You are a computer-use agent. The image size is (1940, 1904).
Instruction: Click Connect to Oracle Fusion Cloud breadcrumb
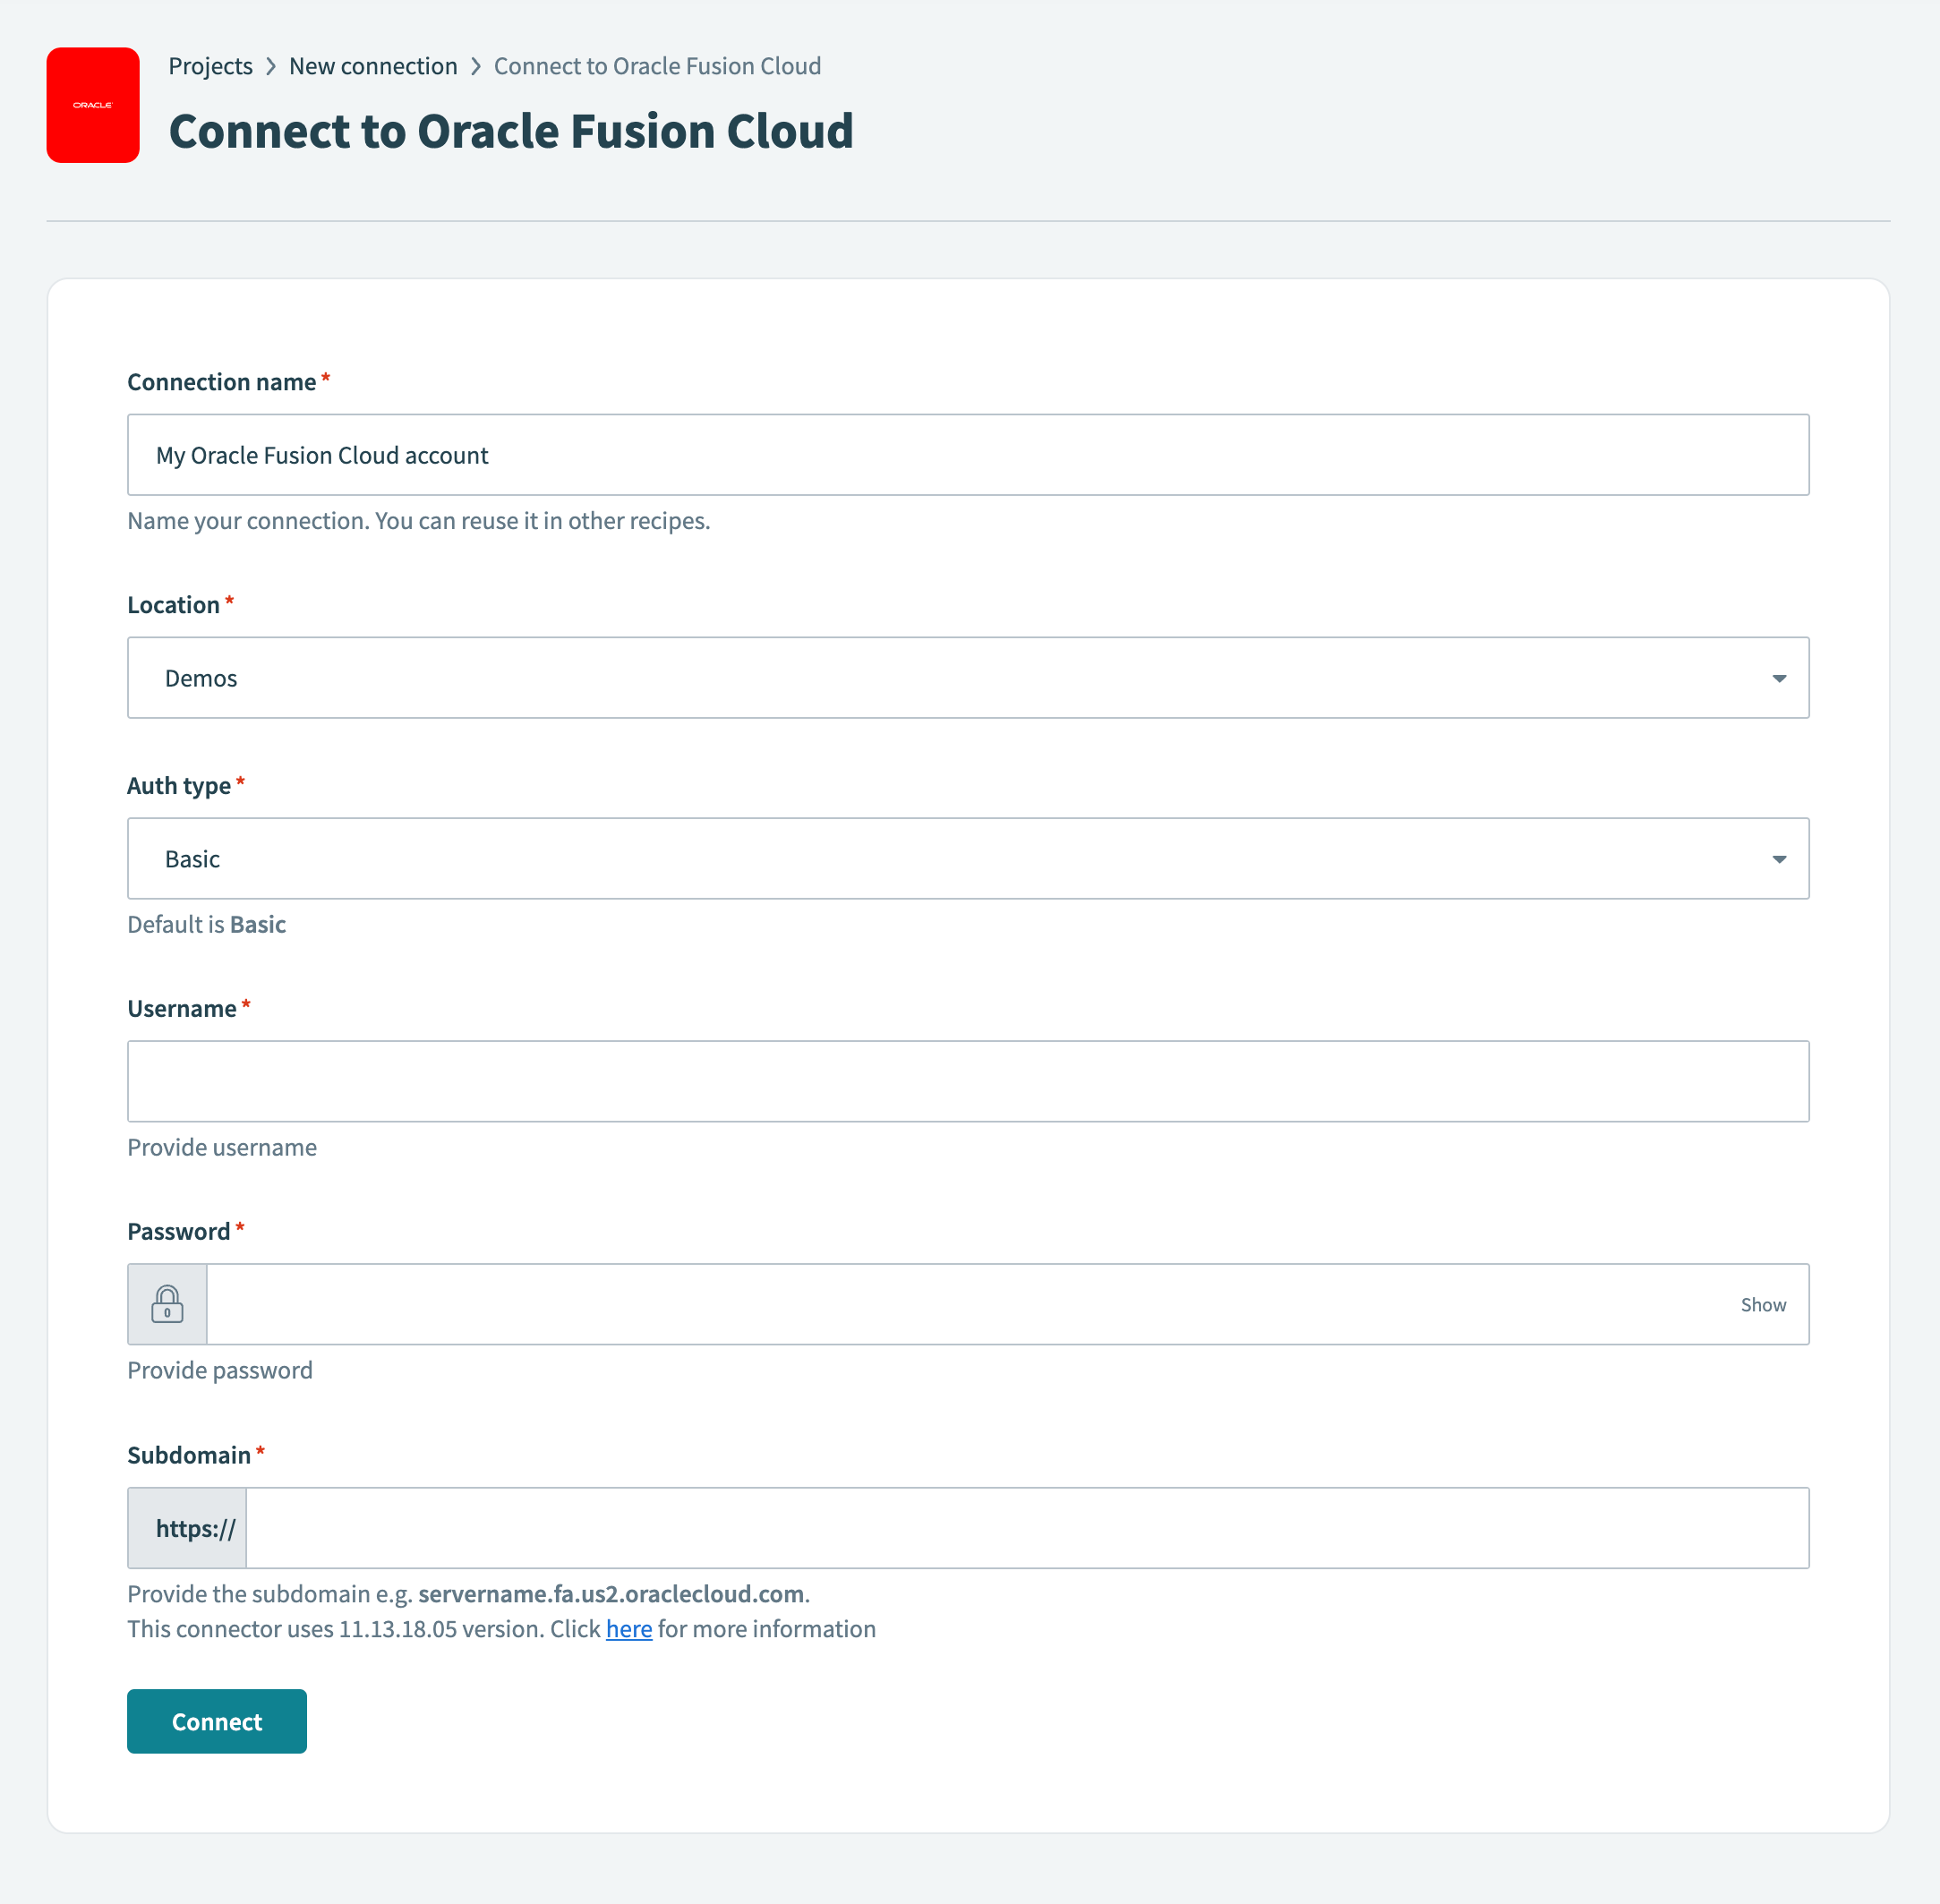[x=657, y=66]
